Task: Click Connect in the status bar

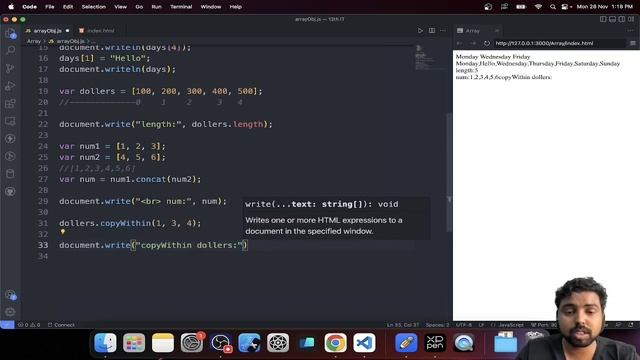Action: coord(61,325)
